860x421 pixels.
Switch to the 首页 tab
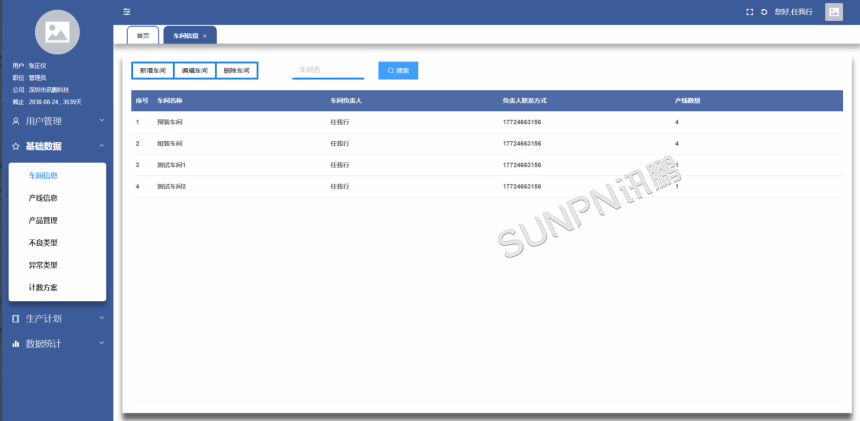pos(143,35)
